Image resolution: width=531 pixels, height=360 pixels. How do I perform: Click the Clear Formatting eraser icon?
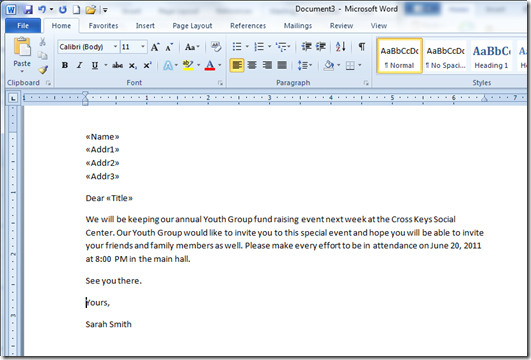[x=216, y=46]
